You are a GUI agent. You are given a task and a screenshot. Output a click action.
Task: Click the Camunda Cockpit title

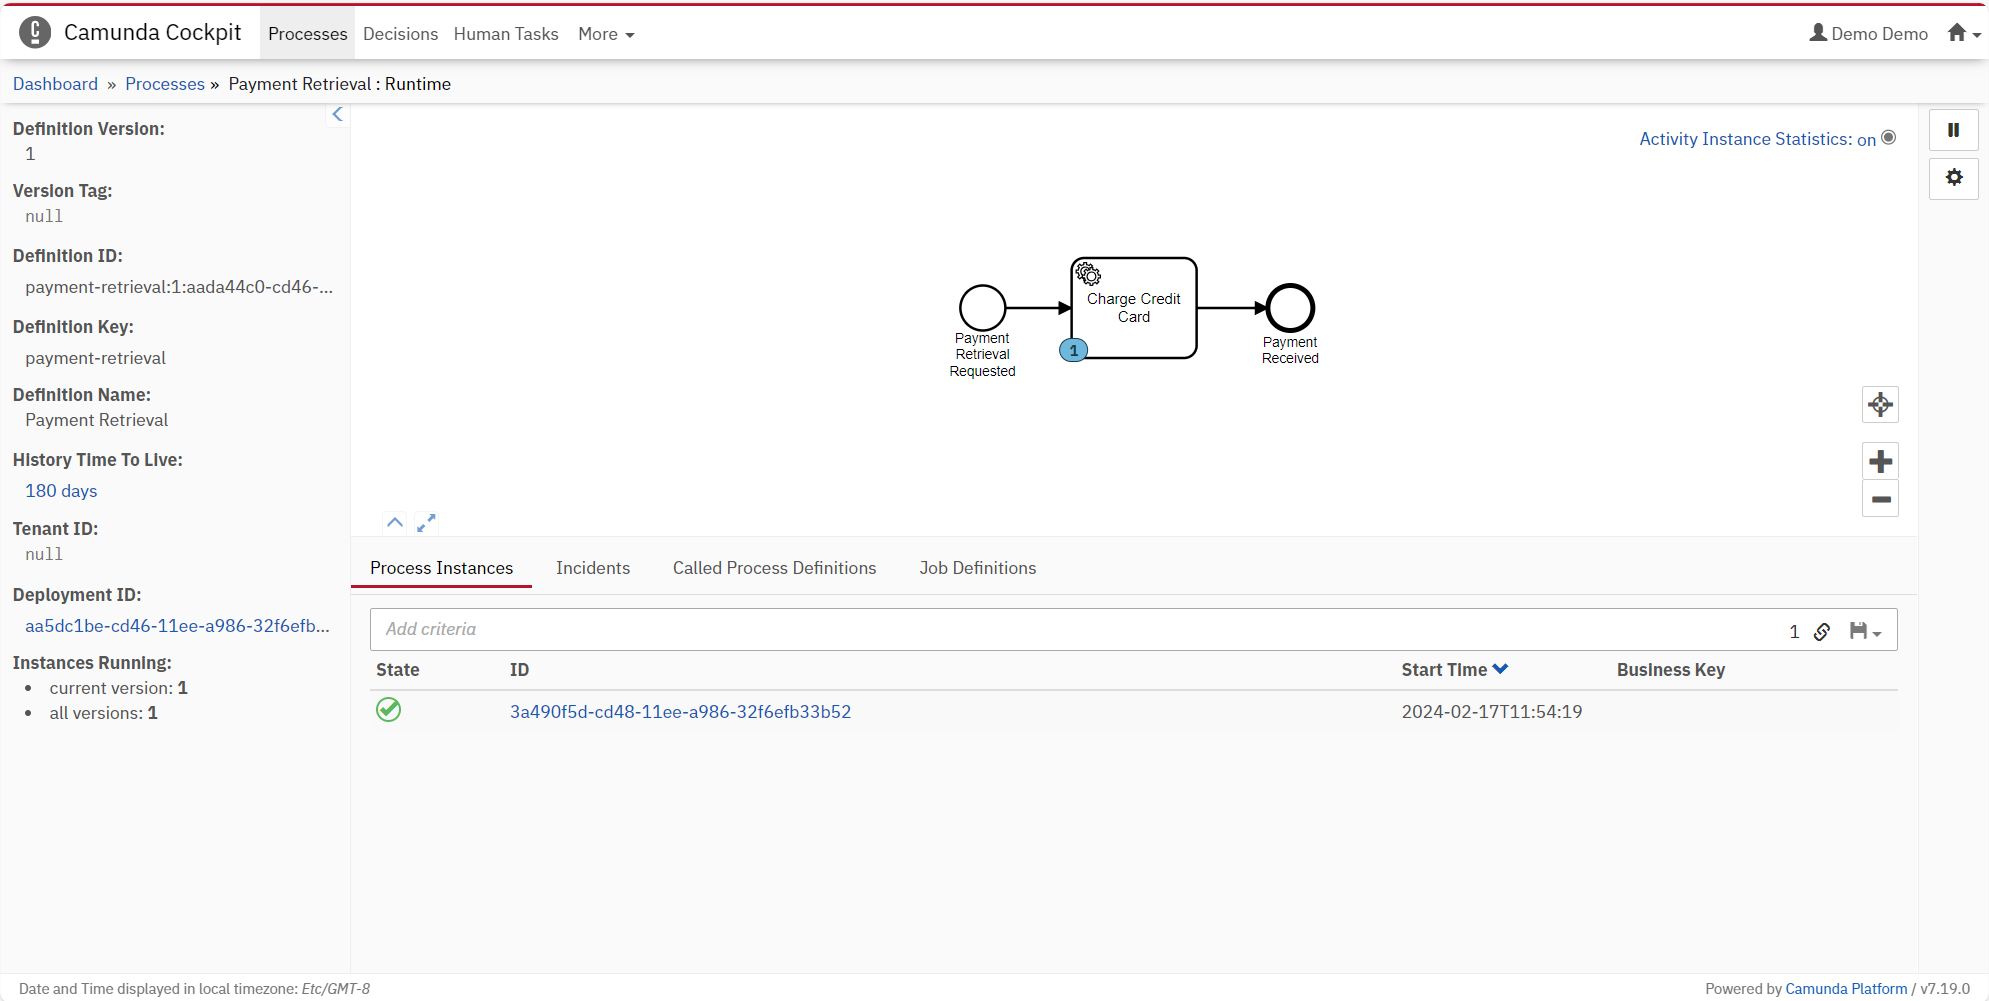pos(152,33)
